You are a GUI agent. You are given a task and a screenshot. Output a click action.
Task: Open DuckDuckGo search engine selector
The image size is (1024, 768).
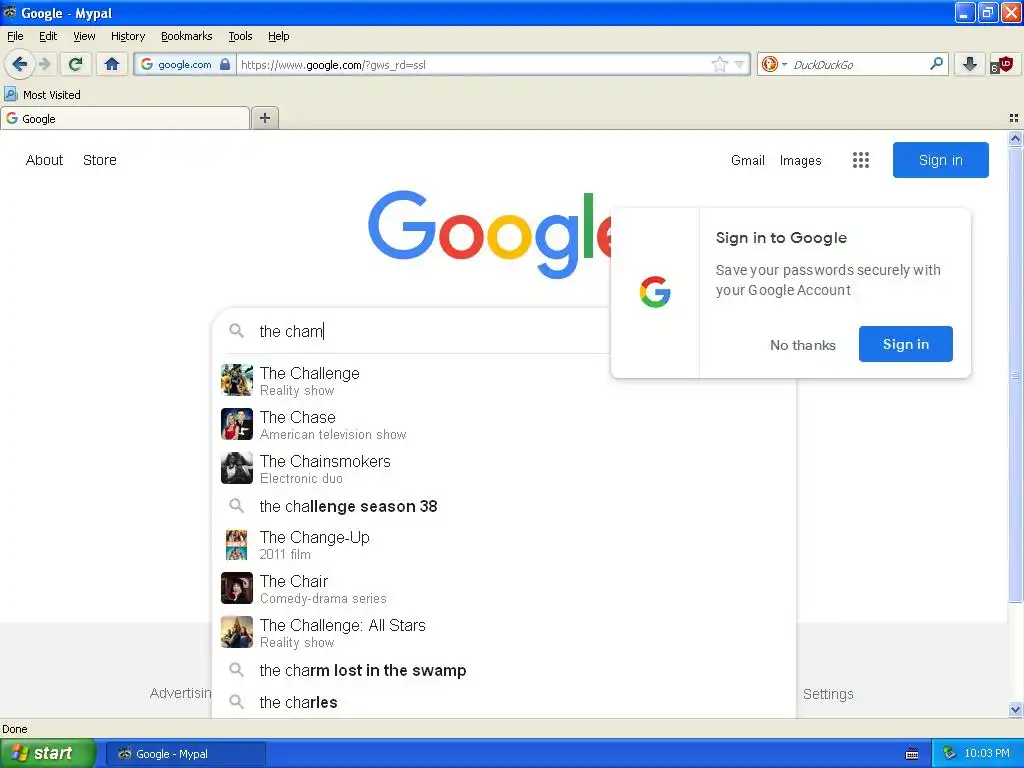pos(774,64)
